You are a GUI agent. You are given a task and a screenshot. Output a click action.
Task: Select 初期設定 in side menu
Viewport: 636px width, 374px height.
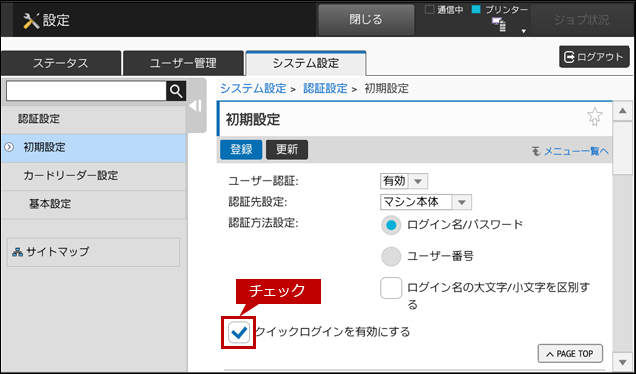click(x=93, y=148)
